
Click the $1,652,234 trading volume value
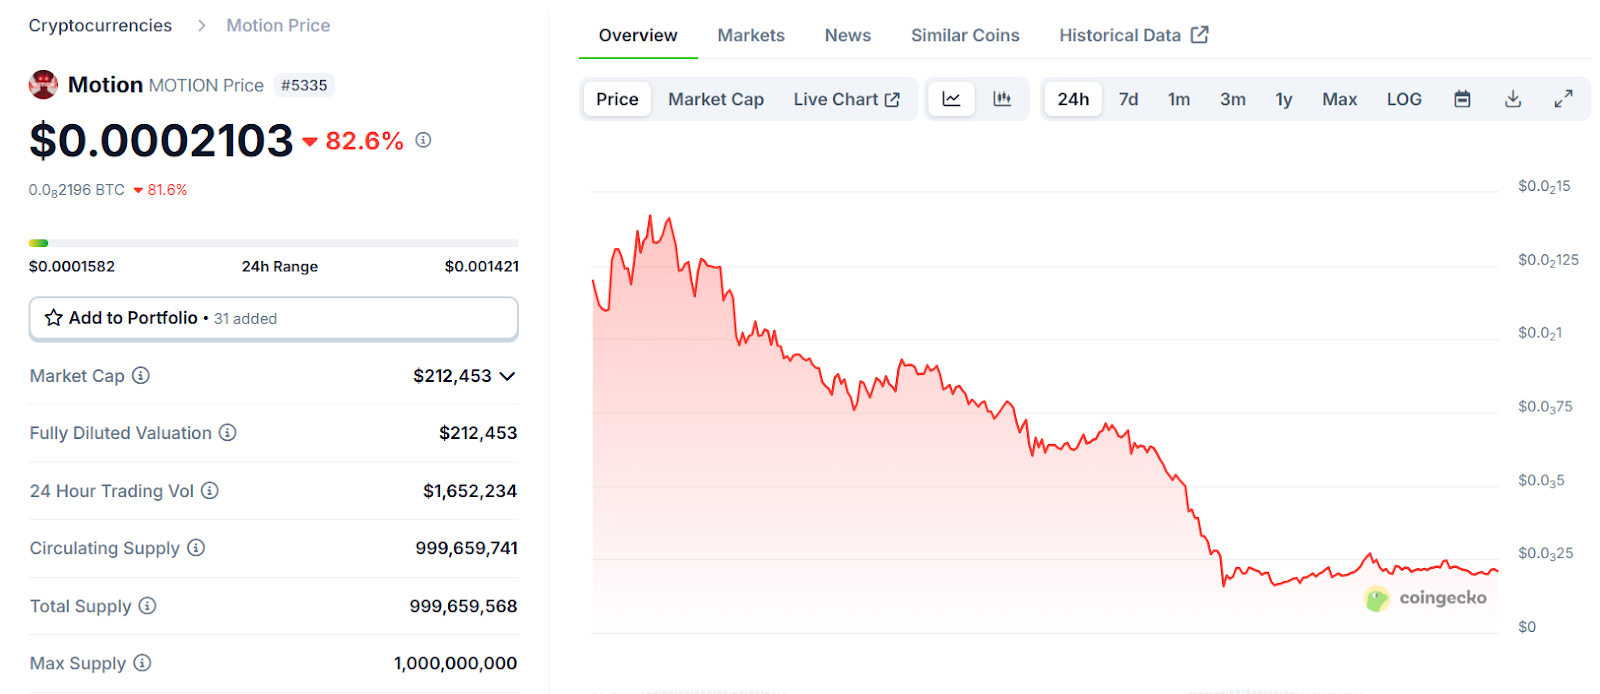coord(470,491)
